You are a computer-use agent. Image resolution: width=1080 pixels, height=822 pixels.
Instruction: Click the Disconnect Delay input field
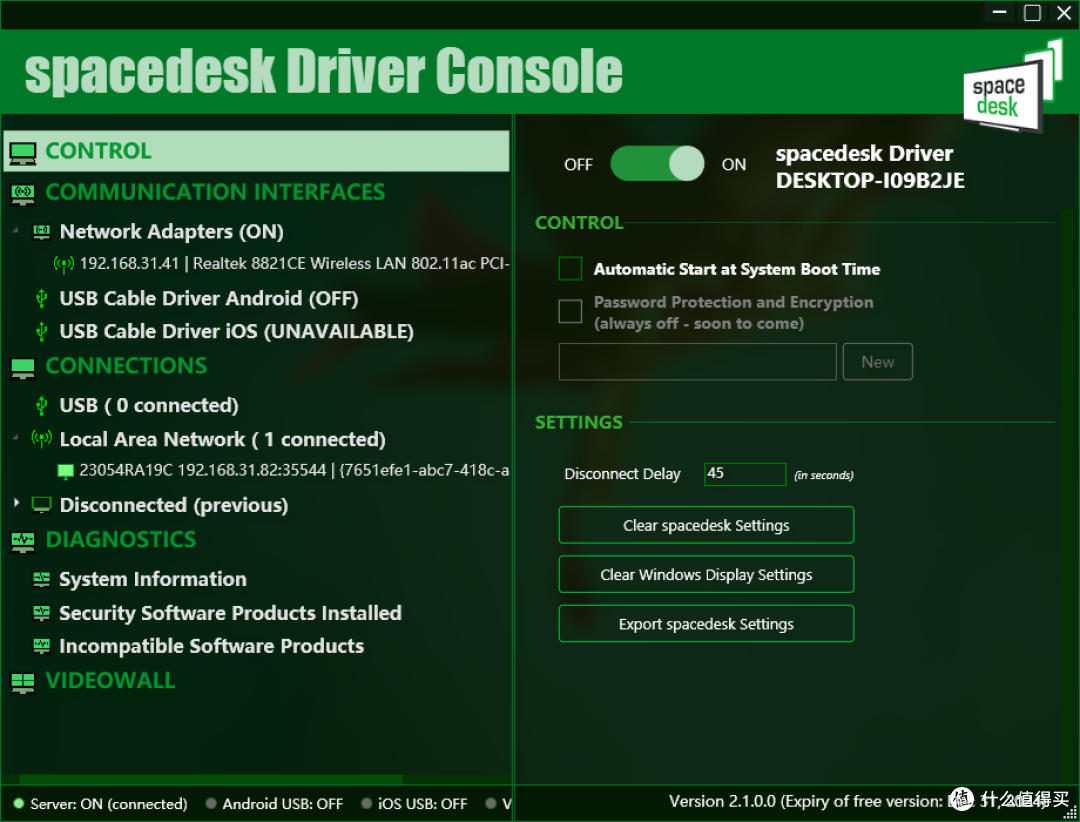(744, 474)
